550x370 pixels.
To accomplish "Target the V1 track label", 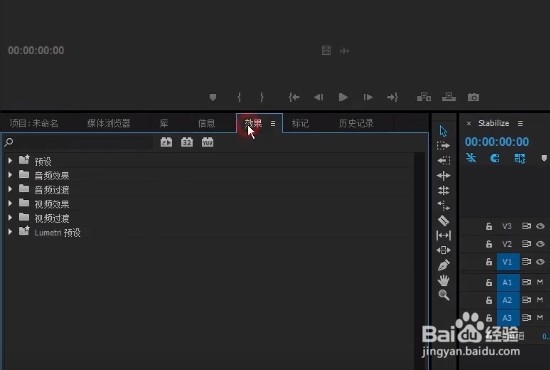I will tap(508, 262).
